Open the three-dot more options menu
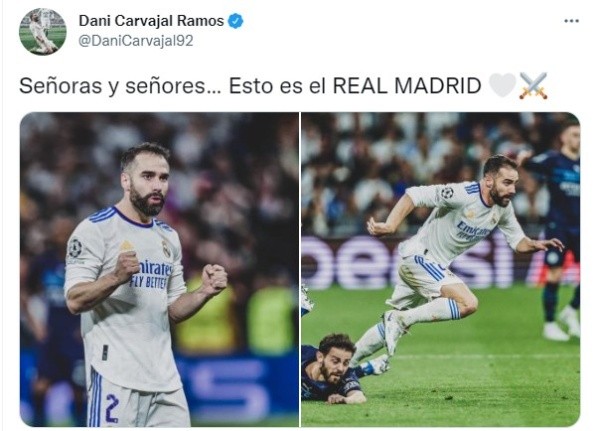Screen dimensions: 597x431 571,21
